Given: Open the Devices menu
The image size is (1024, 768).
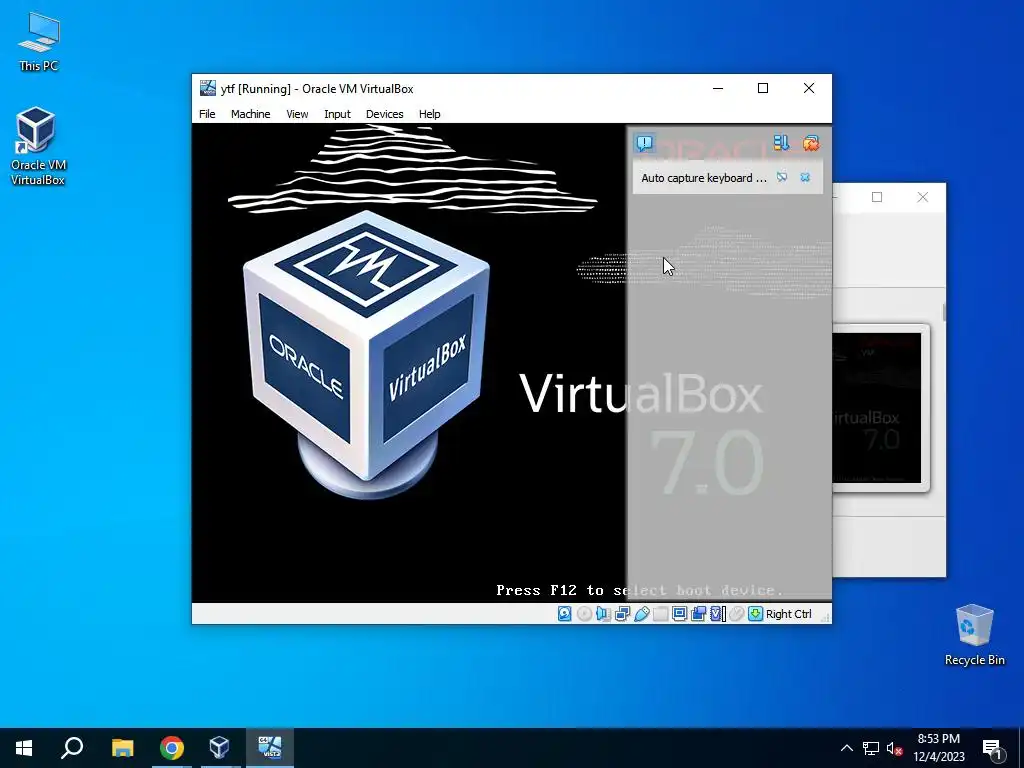Looking at the screenshot, I should pyautogui.click(x=384, y=114).
